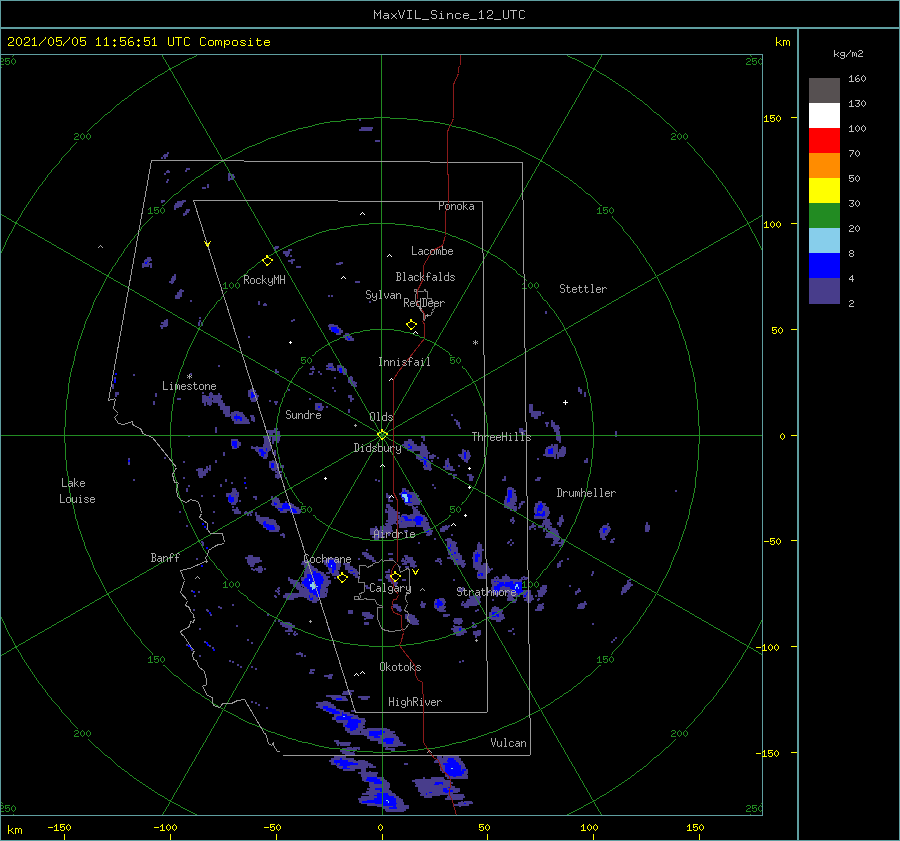Click the green 20-30 legend swatch

tap(824, 215)
